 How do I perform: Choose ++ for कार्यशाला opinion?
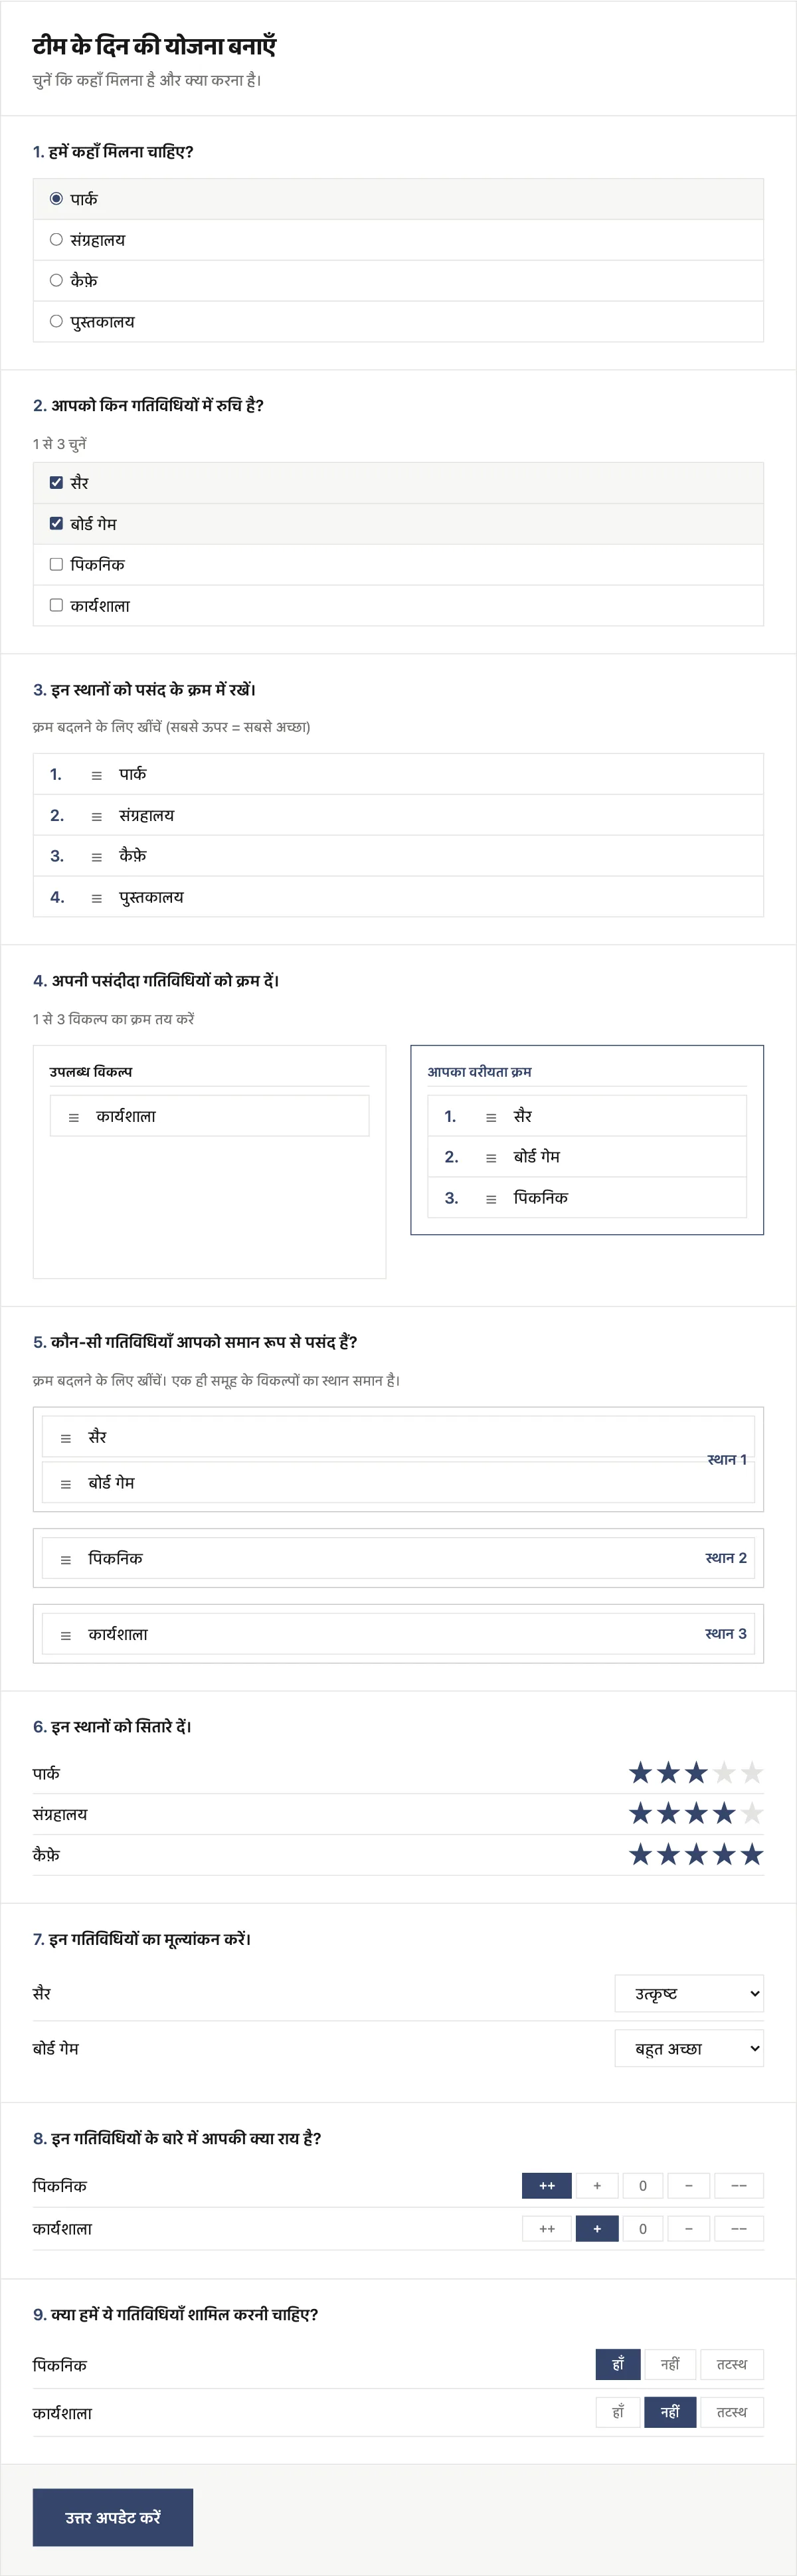(547, 2228)
